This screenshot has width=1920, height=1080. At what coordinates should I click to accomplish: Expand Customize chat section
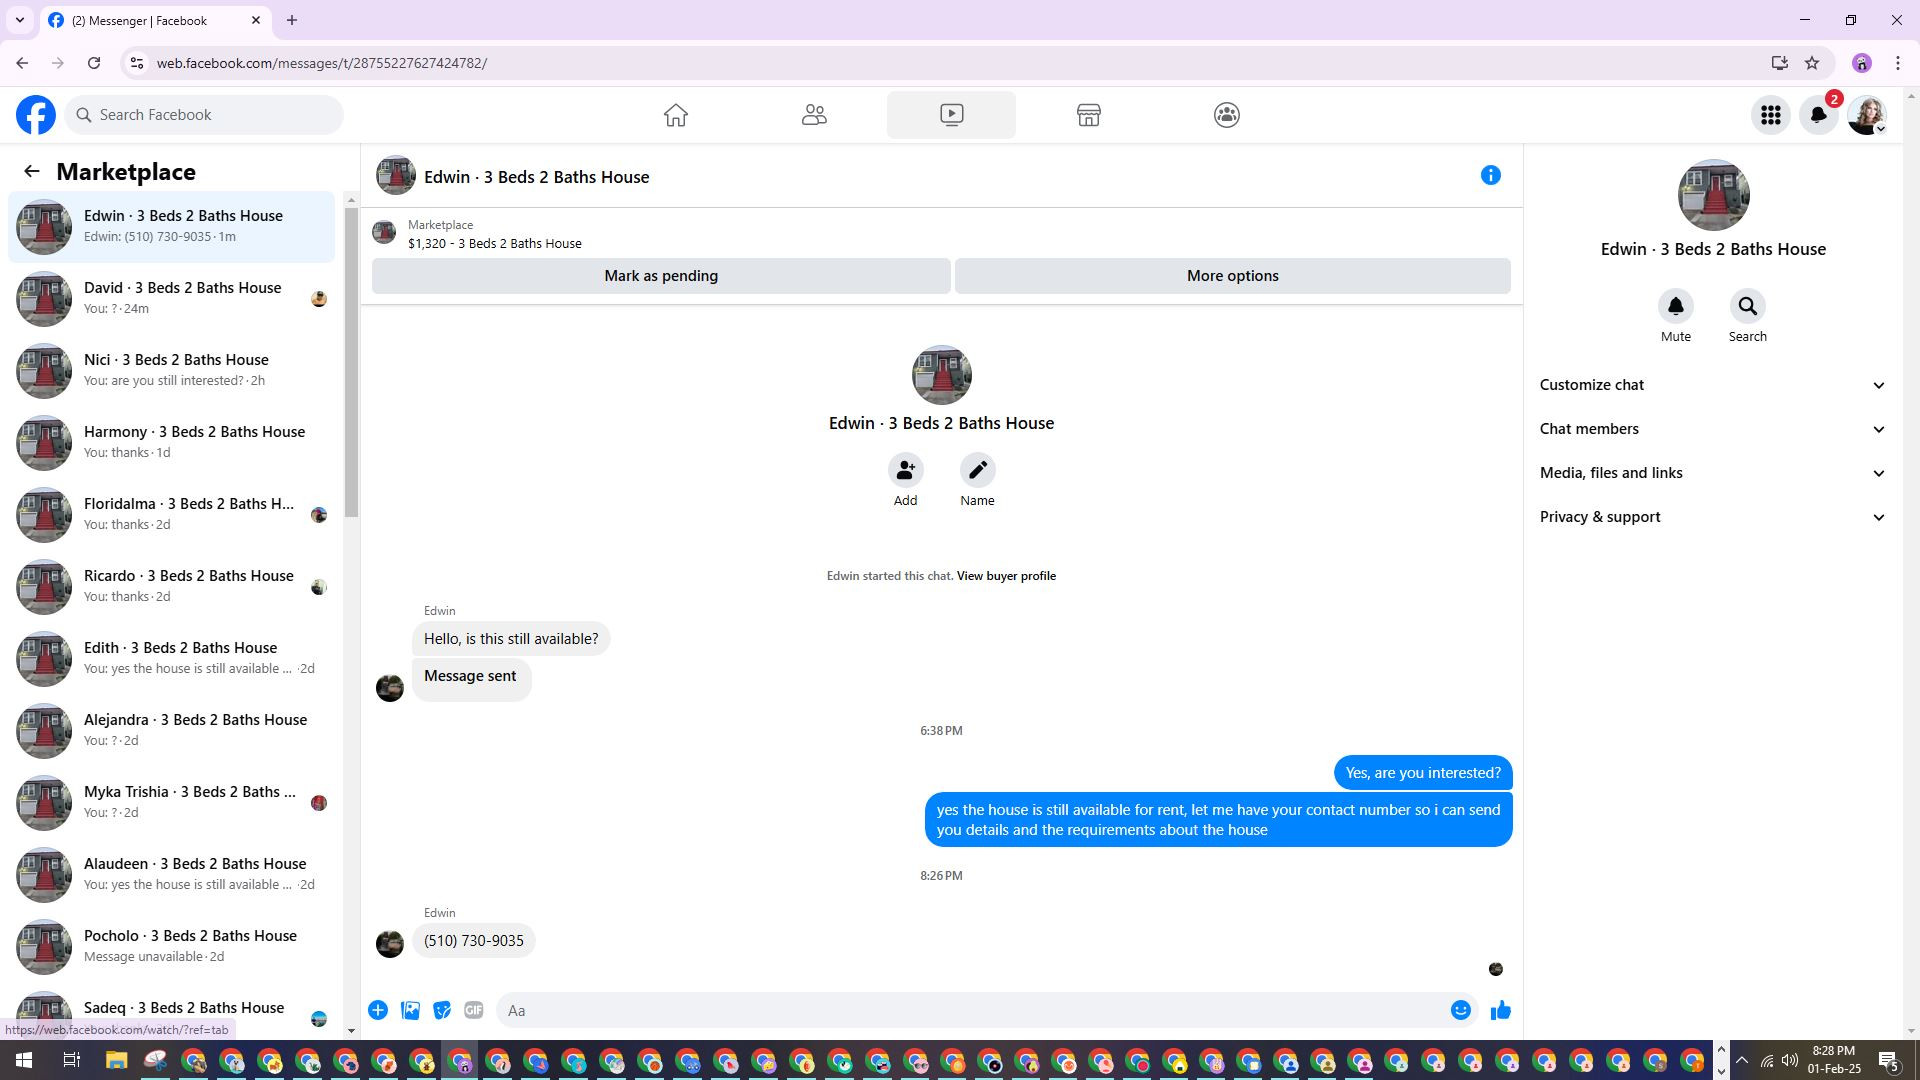1712,385
